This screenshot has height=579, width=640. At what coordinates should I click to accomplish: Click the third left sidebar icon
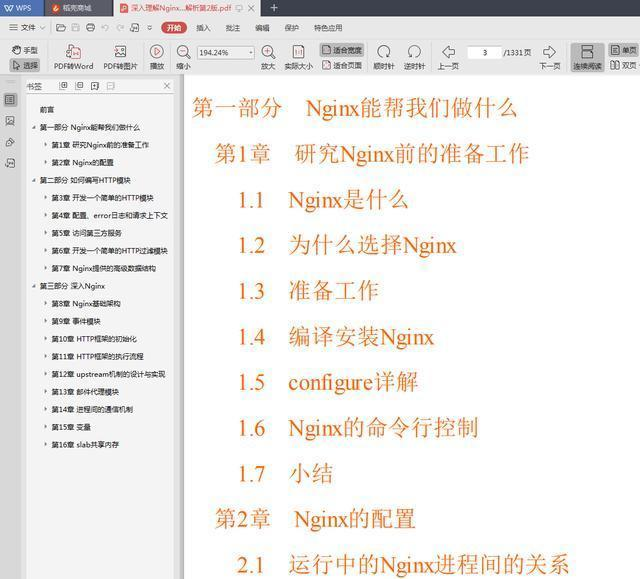tap(10, 142)
